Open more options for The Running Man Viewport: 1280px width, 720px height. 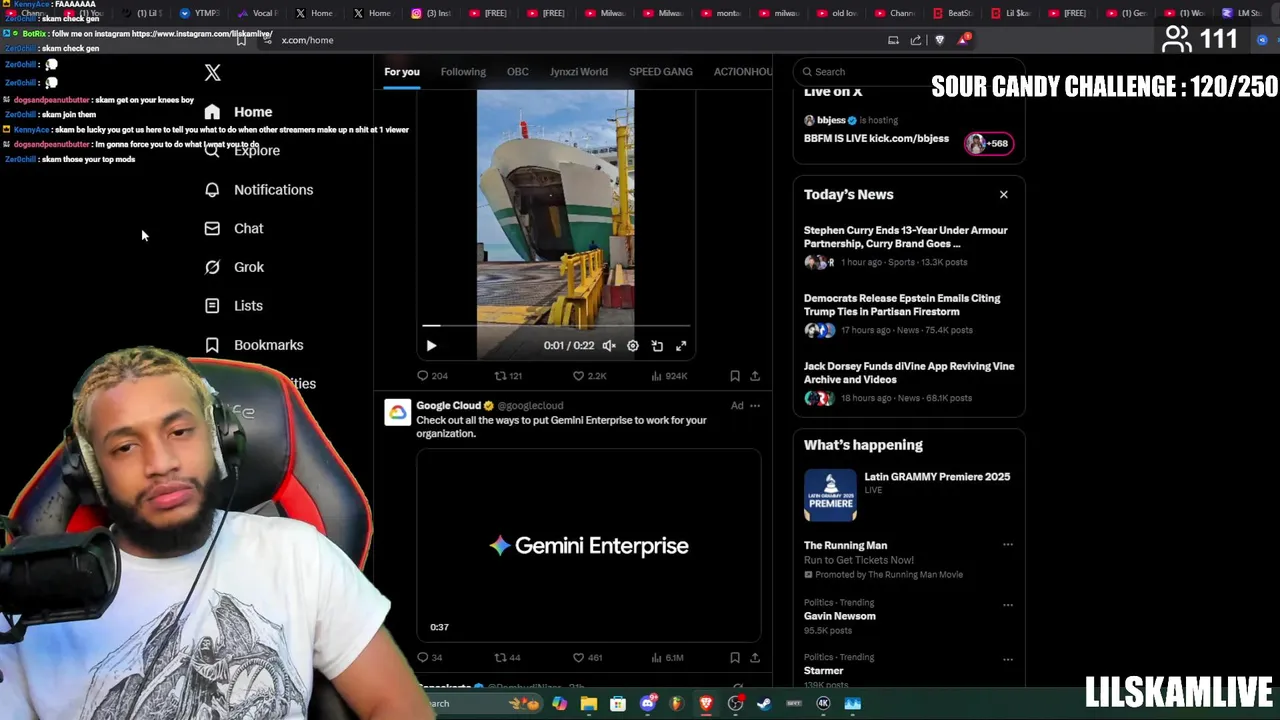pos(1008,545)
